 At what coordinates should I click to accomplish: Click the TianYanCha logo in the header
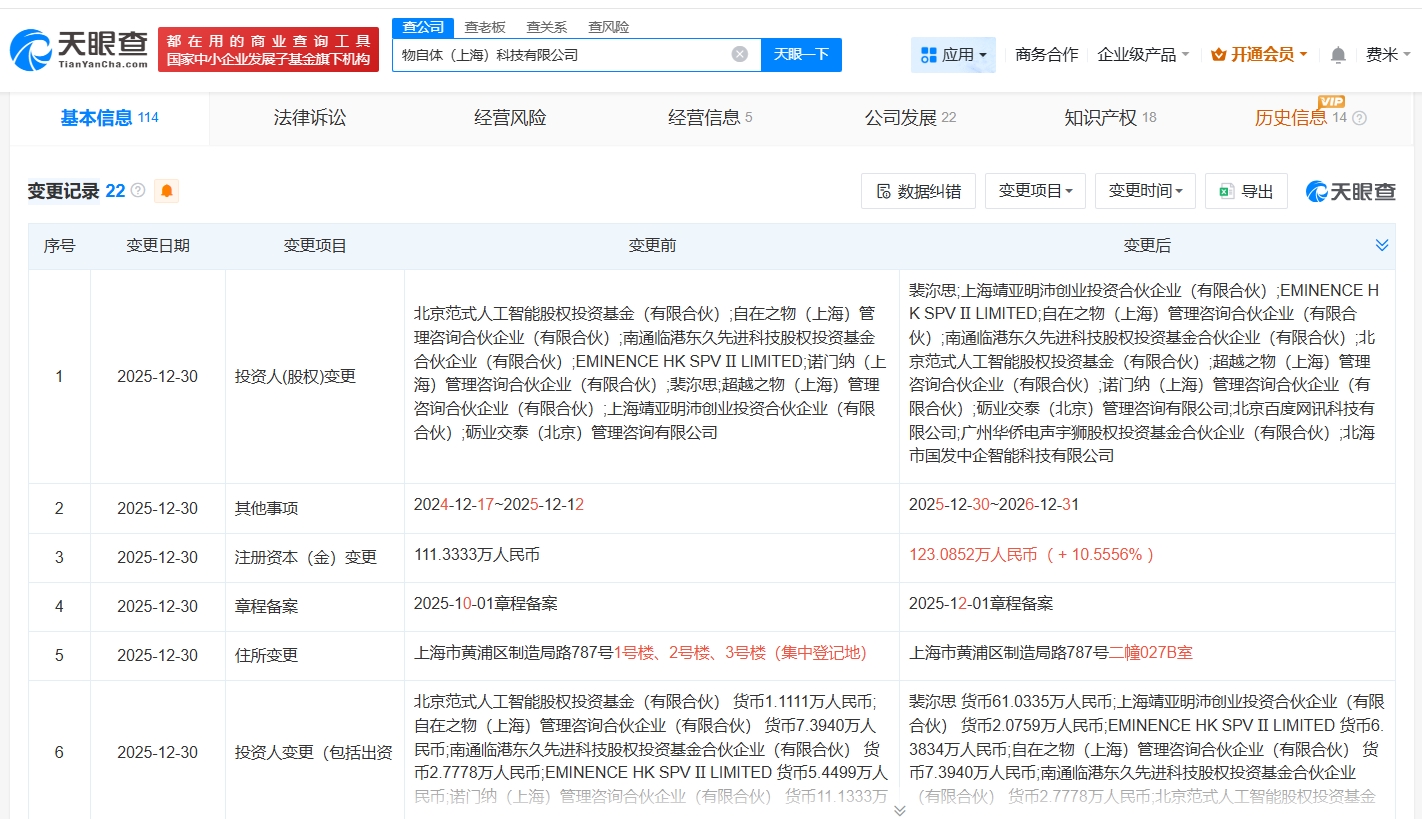78,49
